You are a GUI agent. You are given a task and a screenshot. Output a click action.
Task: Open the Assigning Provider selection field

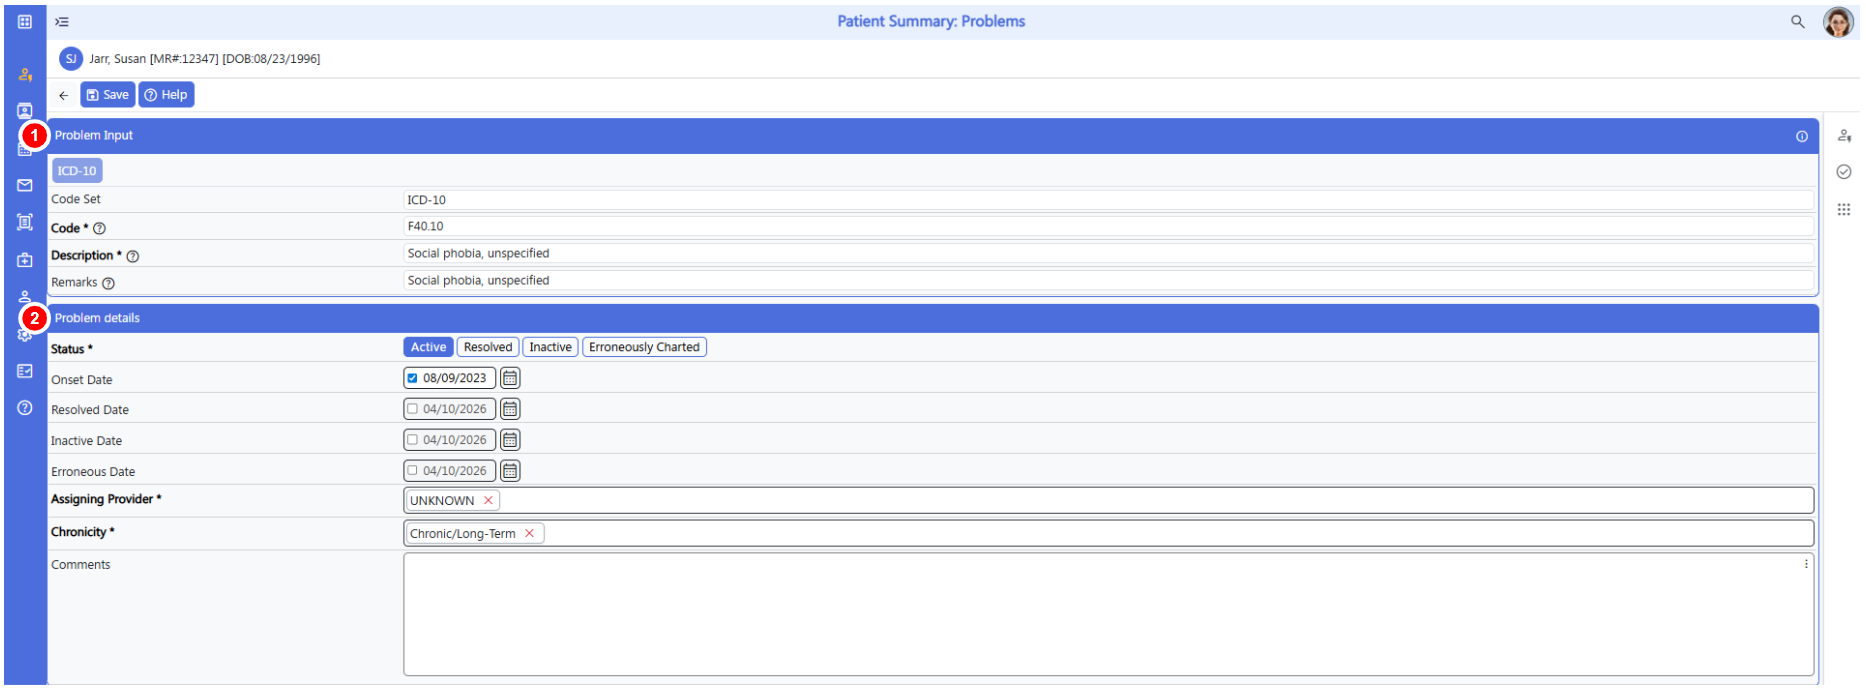[1108, 501]
